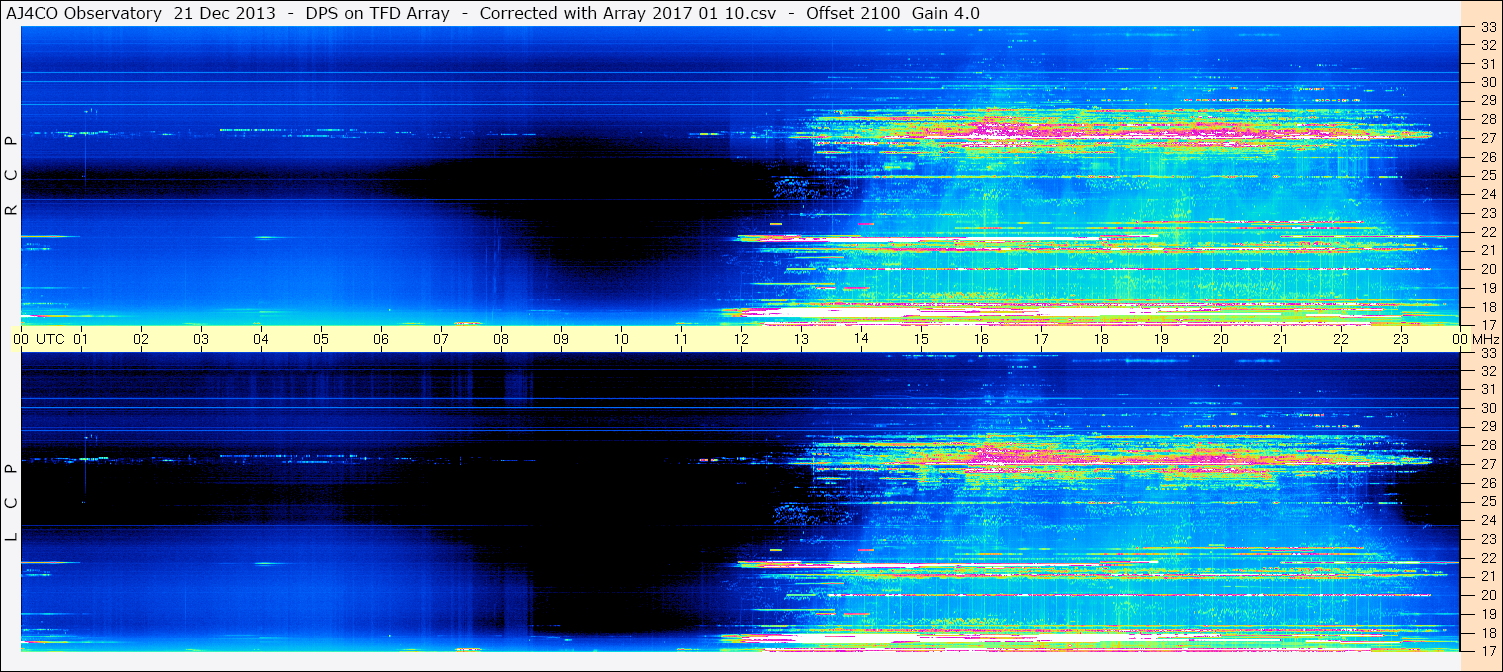This screenshot has height=672, width=1503.
Task: Click the 33 MHz tick in RCP panel
Action: click(x=1487, y=26)
